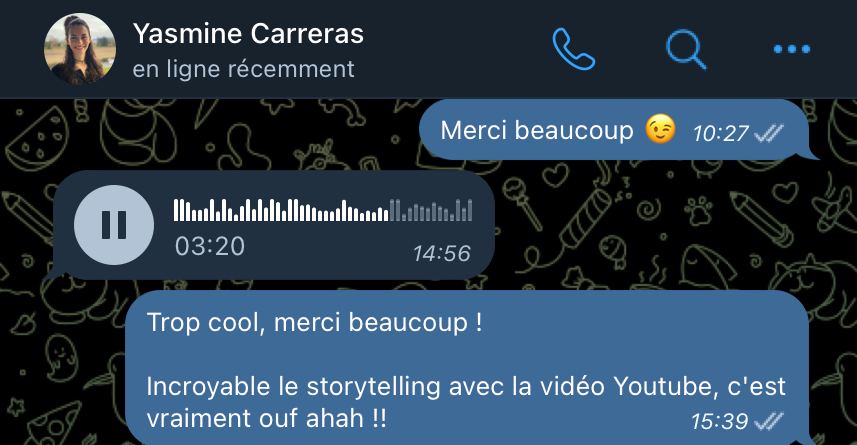Click the winking emoji in the message
Screen dimensions: 857x445
pos(660,130)
